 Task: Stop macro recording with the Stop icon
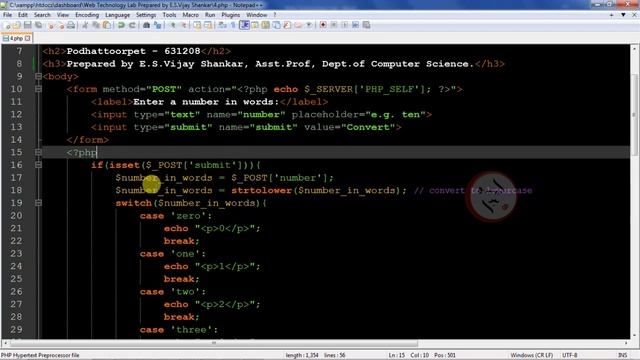[334, 25]
